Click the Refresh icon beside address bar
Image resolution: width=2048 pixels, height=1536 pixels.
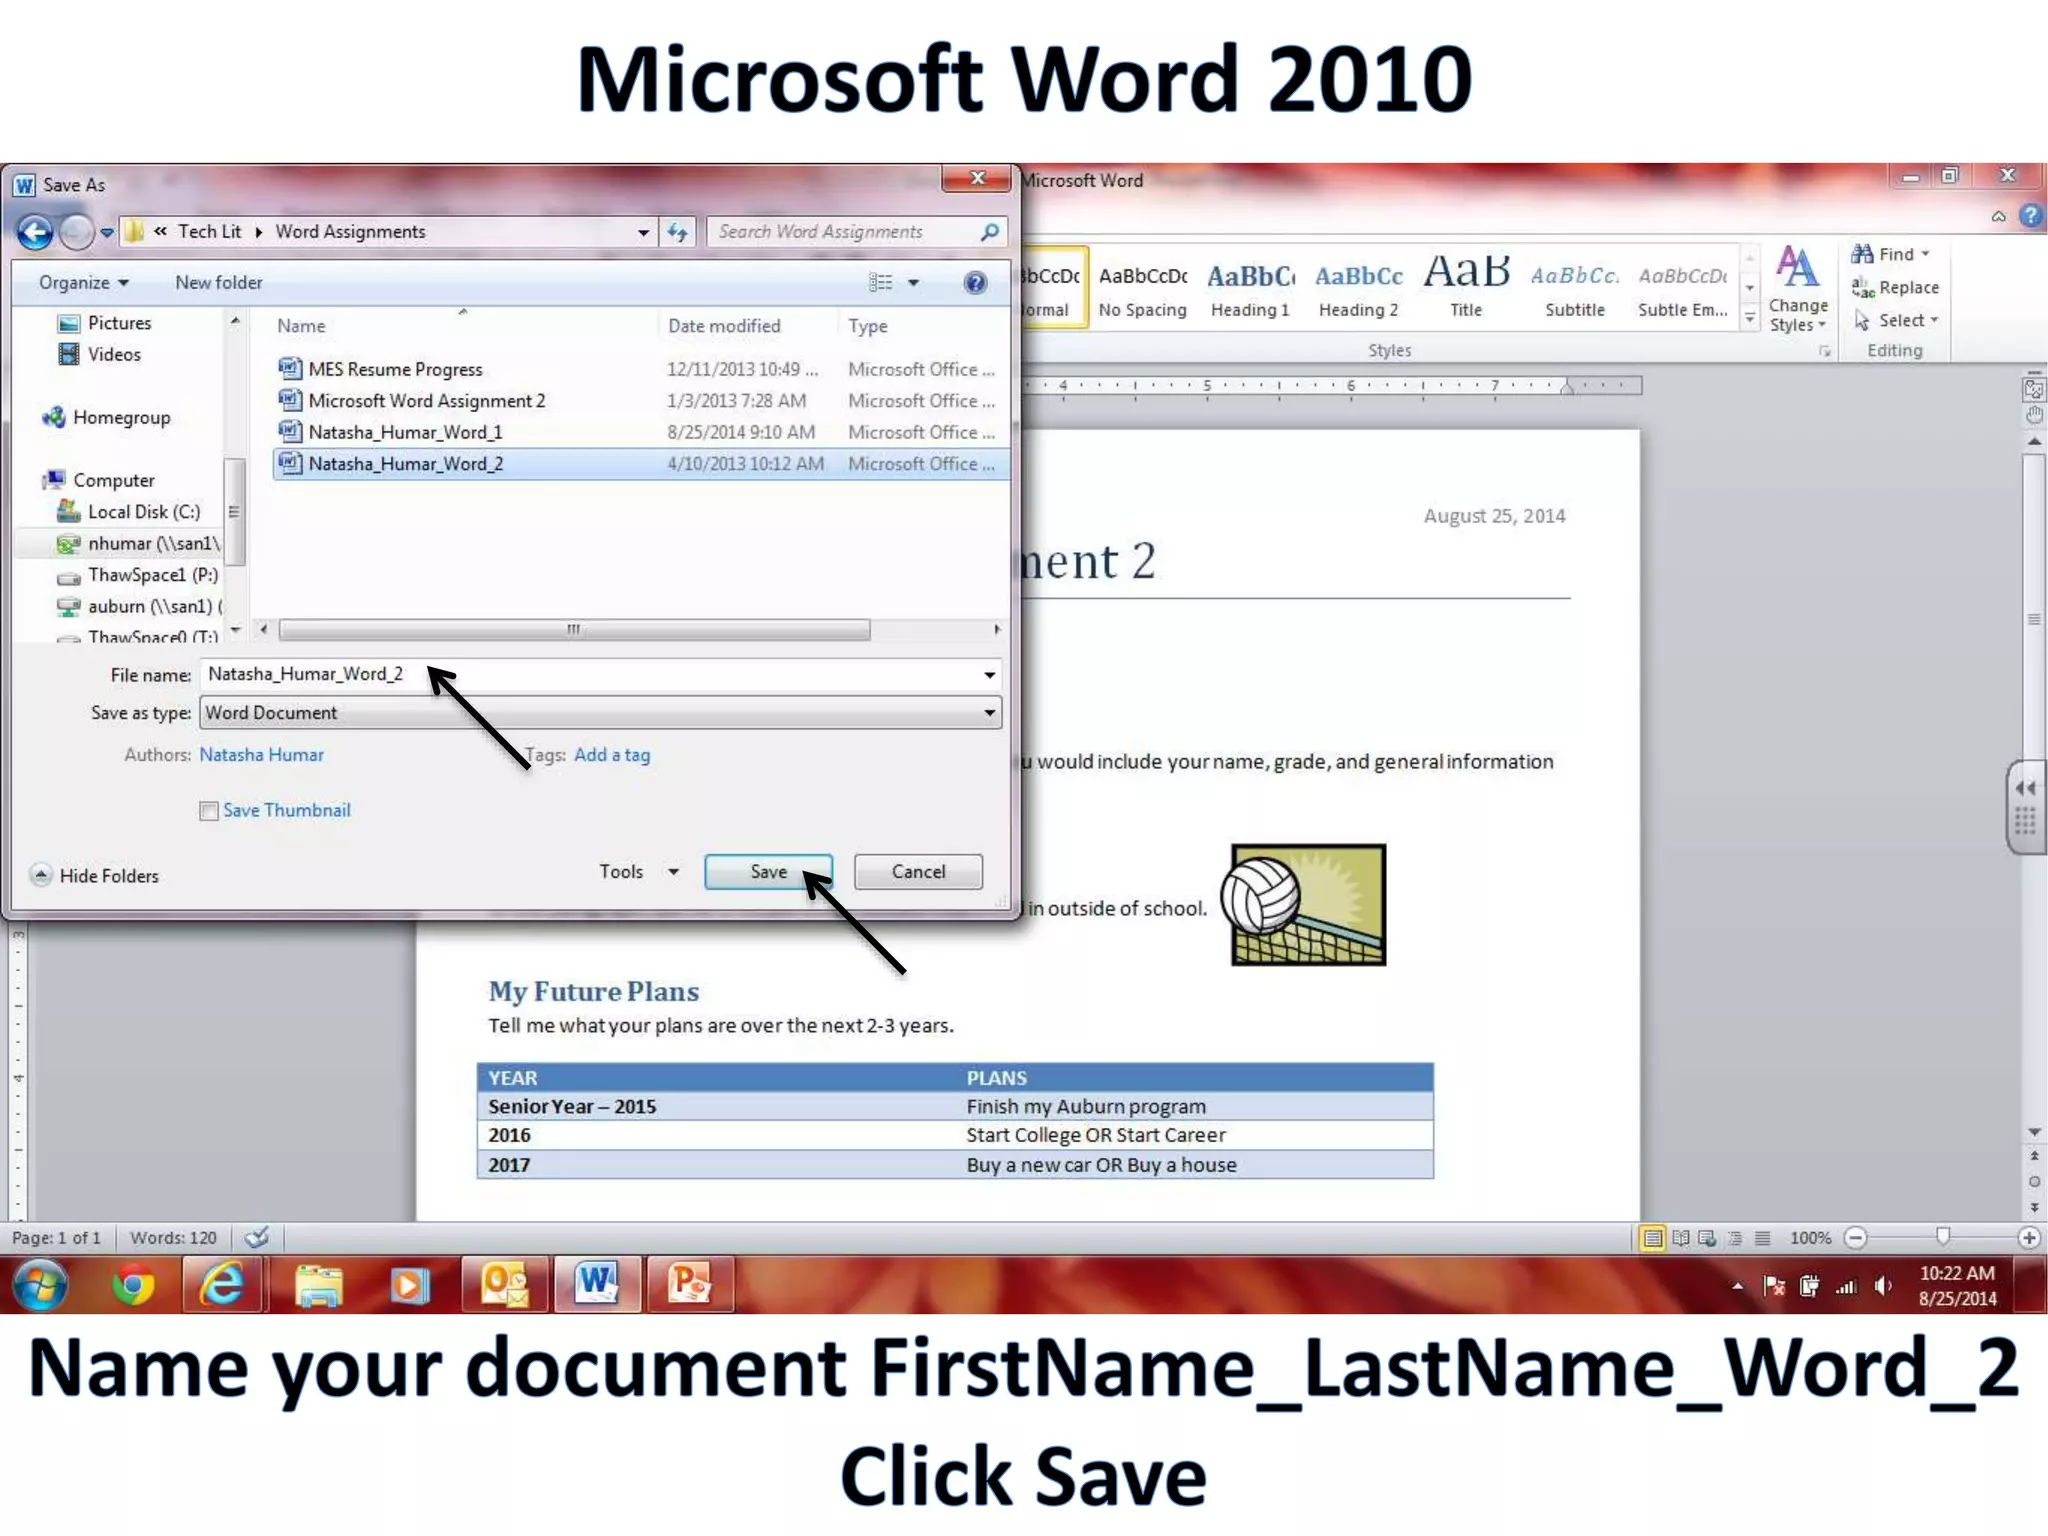[678, 232]
